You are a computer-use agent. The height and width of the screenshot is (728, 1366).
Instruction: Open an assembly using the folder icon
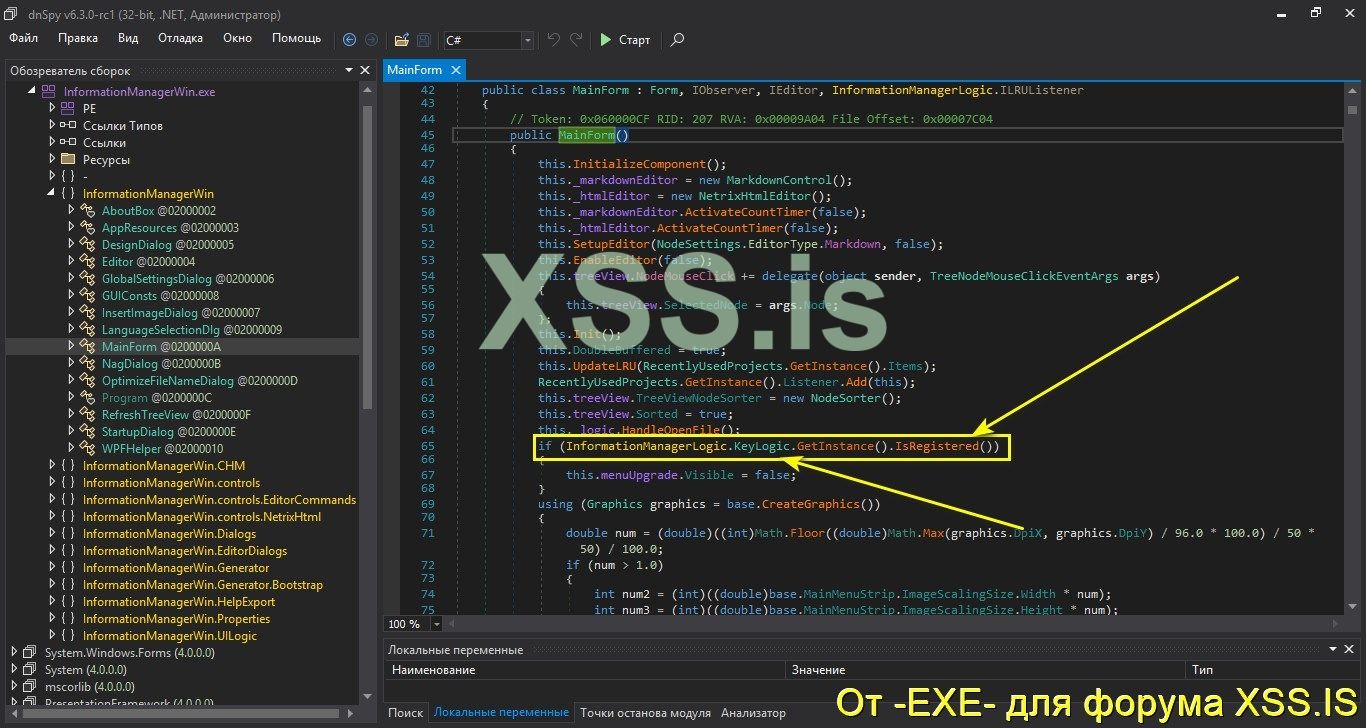coord(400,40)
